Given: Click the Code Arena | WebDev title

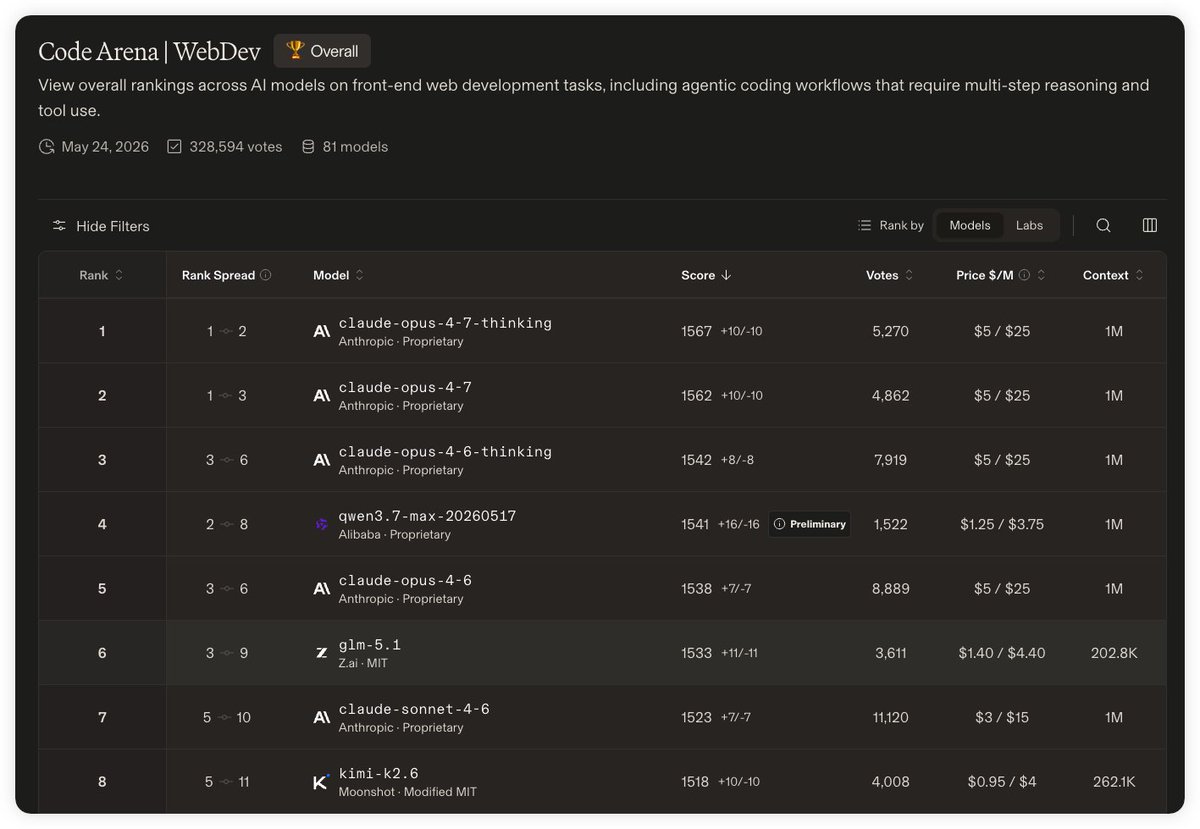Looking at the screenshot, I should (x=149, y=51).
